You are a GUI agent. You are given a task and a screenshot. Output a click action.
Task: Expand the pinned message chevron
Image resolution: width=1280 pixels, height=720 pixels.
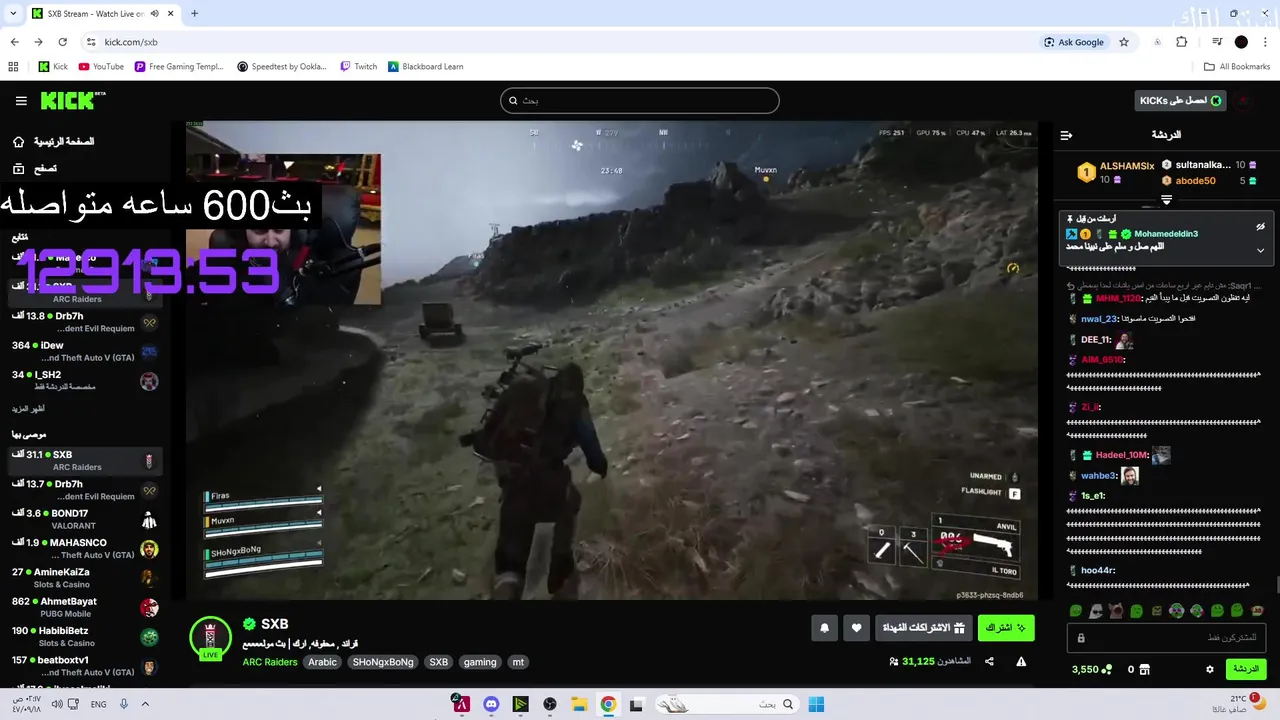pos(1260,250)
